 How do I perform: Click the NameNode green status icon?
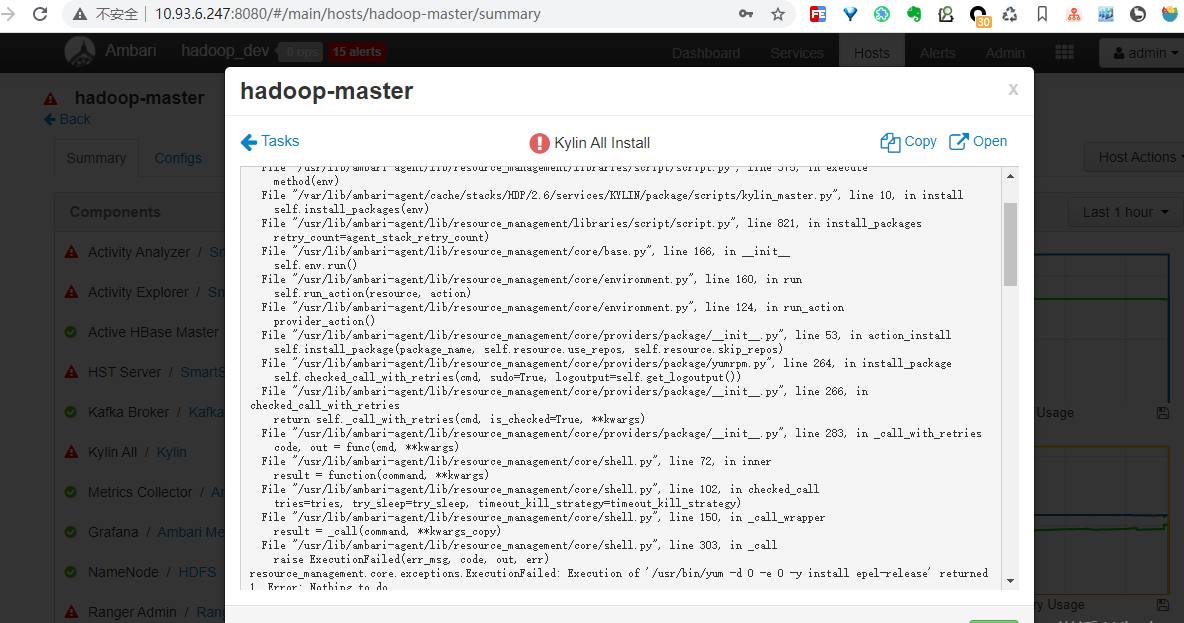click(71, 572)
